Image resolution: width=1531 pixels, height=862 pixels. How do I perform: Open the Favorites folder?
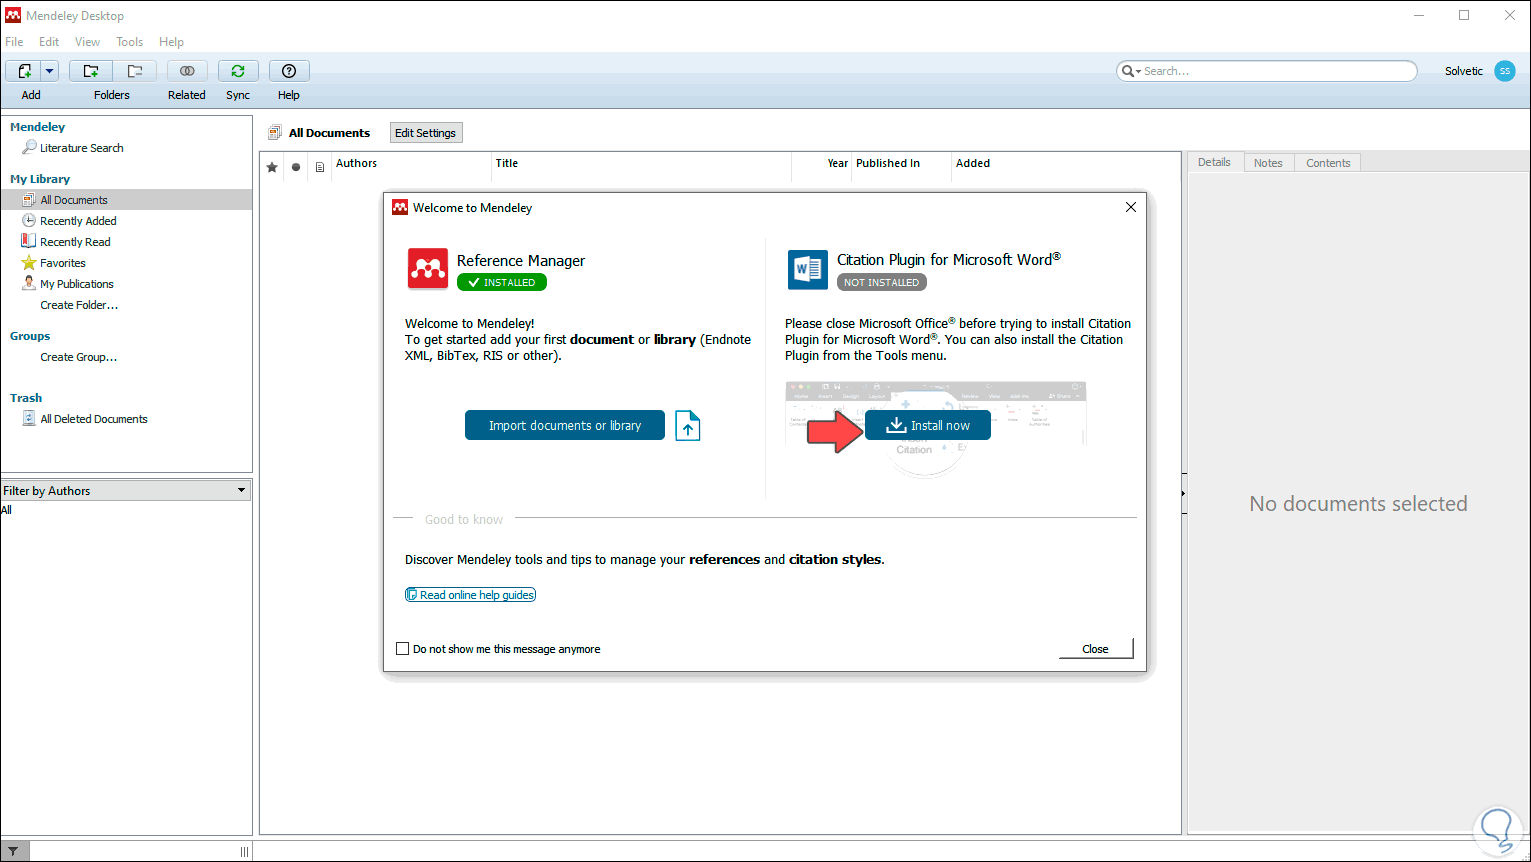tap(63, 263)
